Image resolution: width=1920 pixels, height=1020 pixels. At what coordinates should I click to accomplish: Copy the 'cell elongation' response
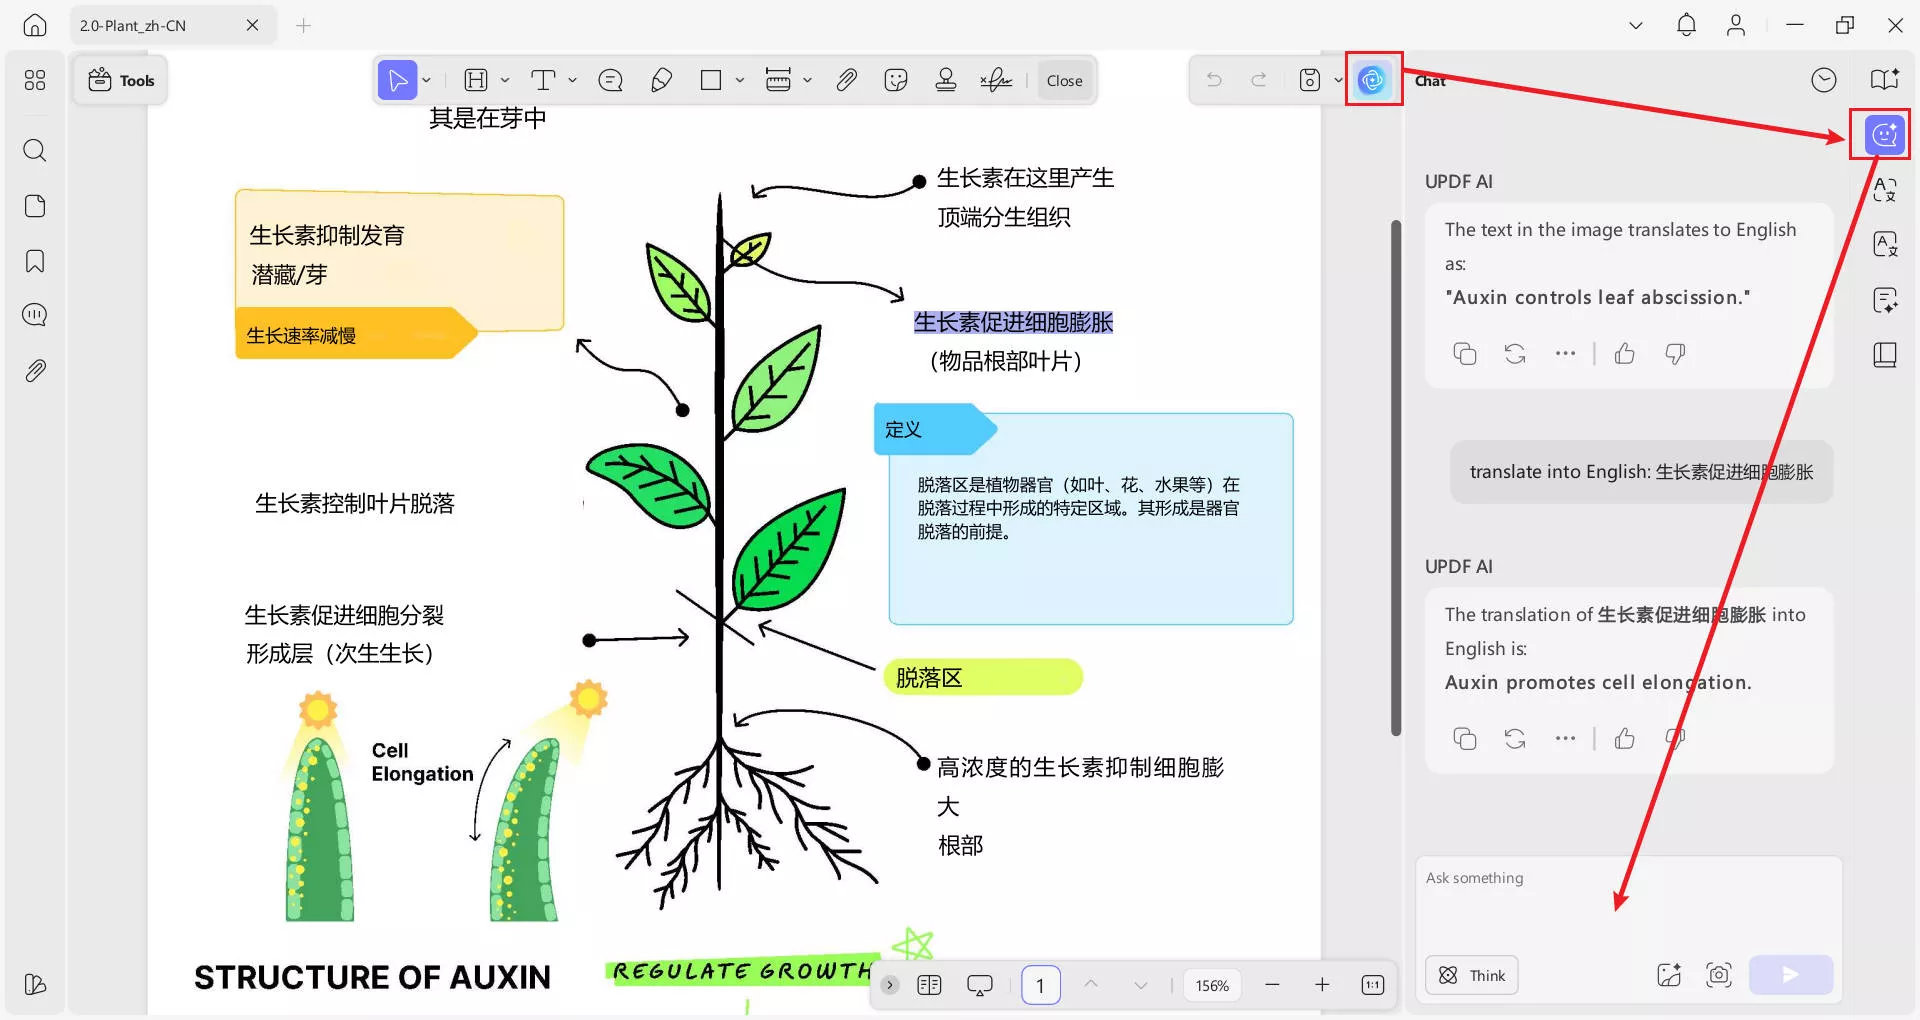(x=1464, y=739)
